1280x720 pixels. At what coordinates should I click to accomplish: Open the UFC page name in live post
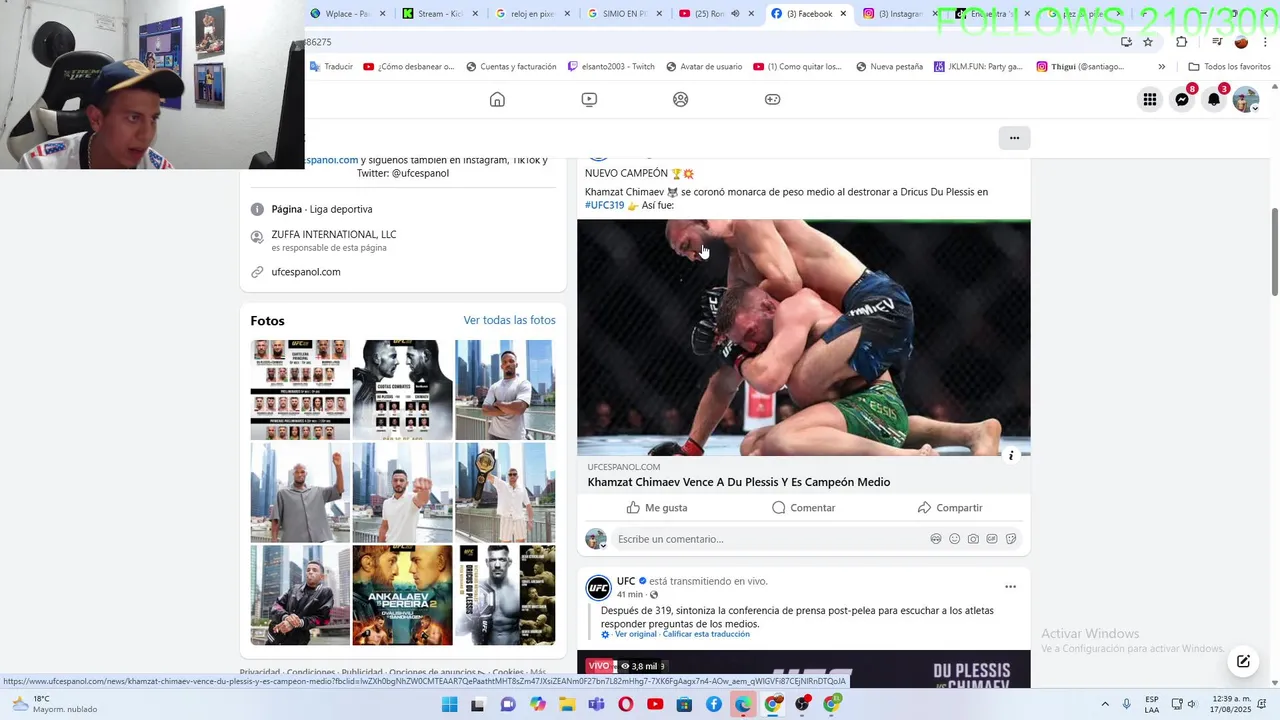[626, 581]
